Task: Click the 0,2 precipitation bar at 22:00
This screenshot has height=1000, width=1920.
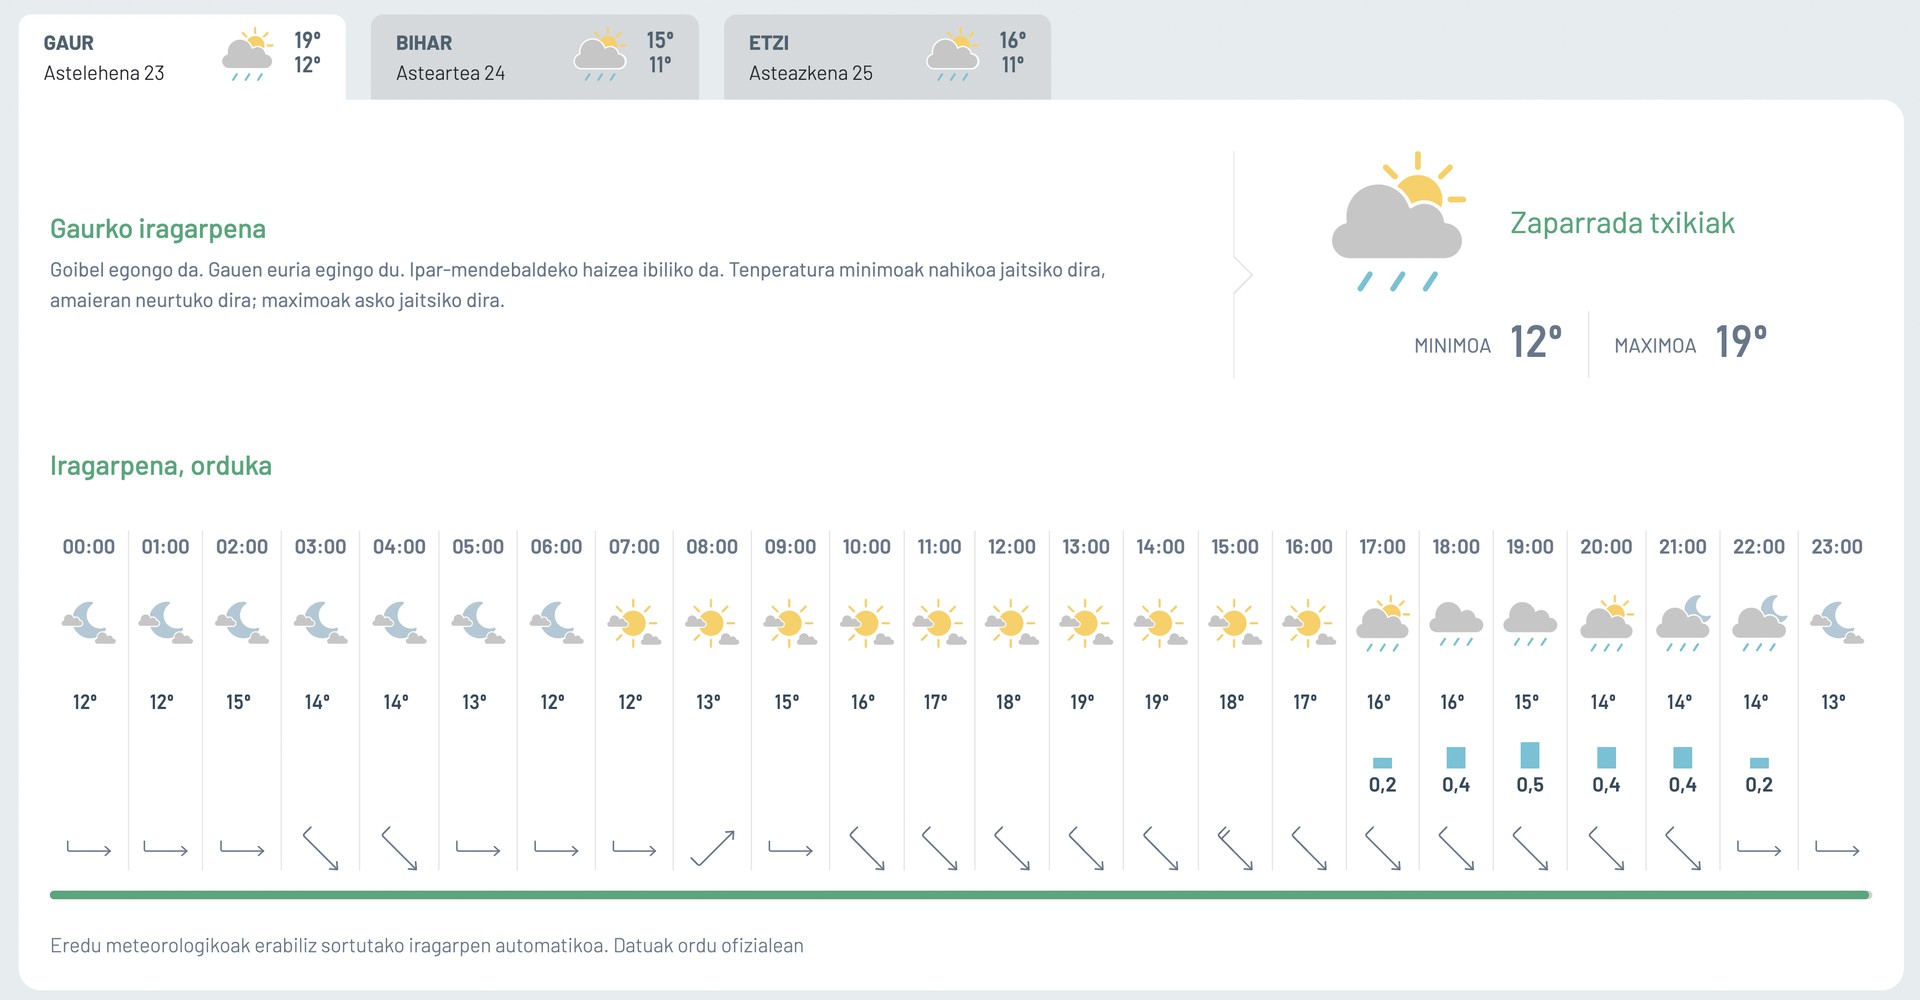Action: click(1759, 762)
